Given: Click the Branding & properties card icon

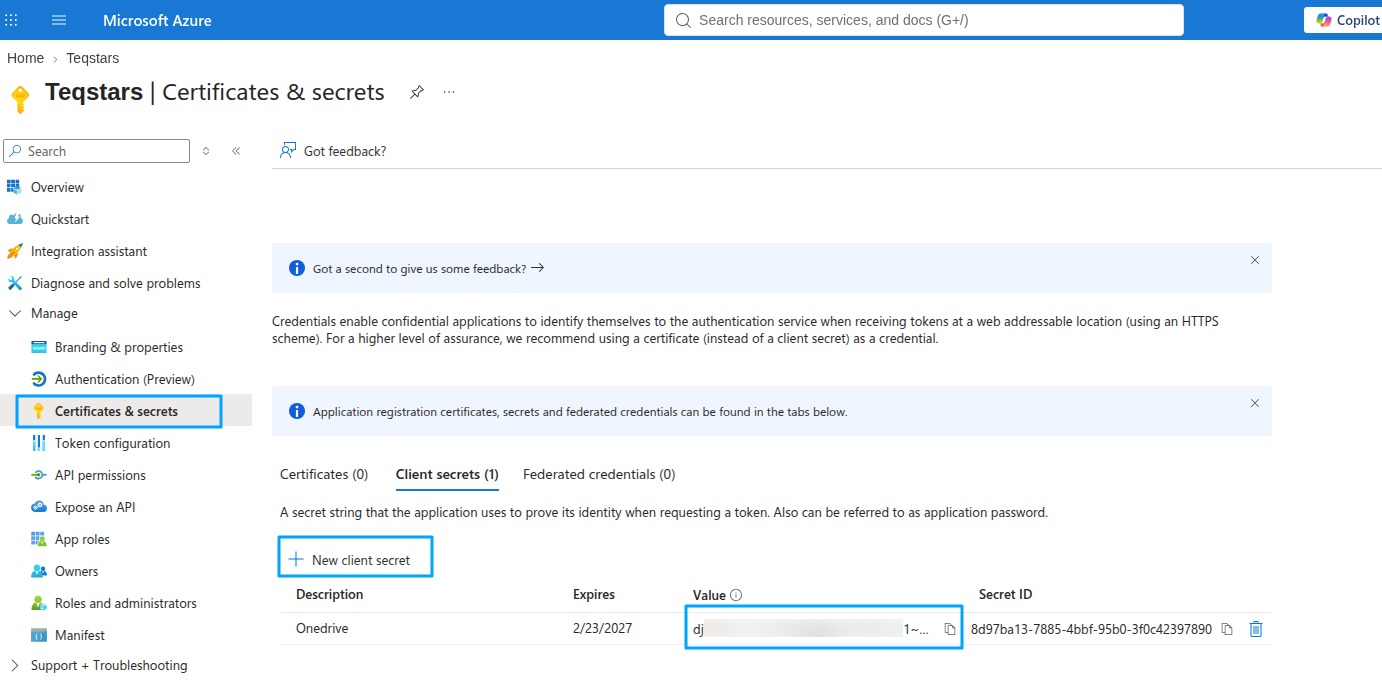Looking at the screenshot, I should point(39,347).
